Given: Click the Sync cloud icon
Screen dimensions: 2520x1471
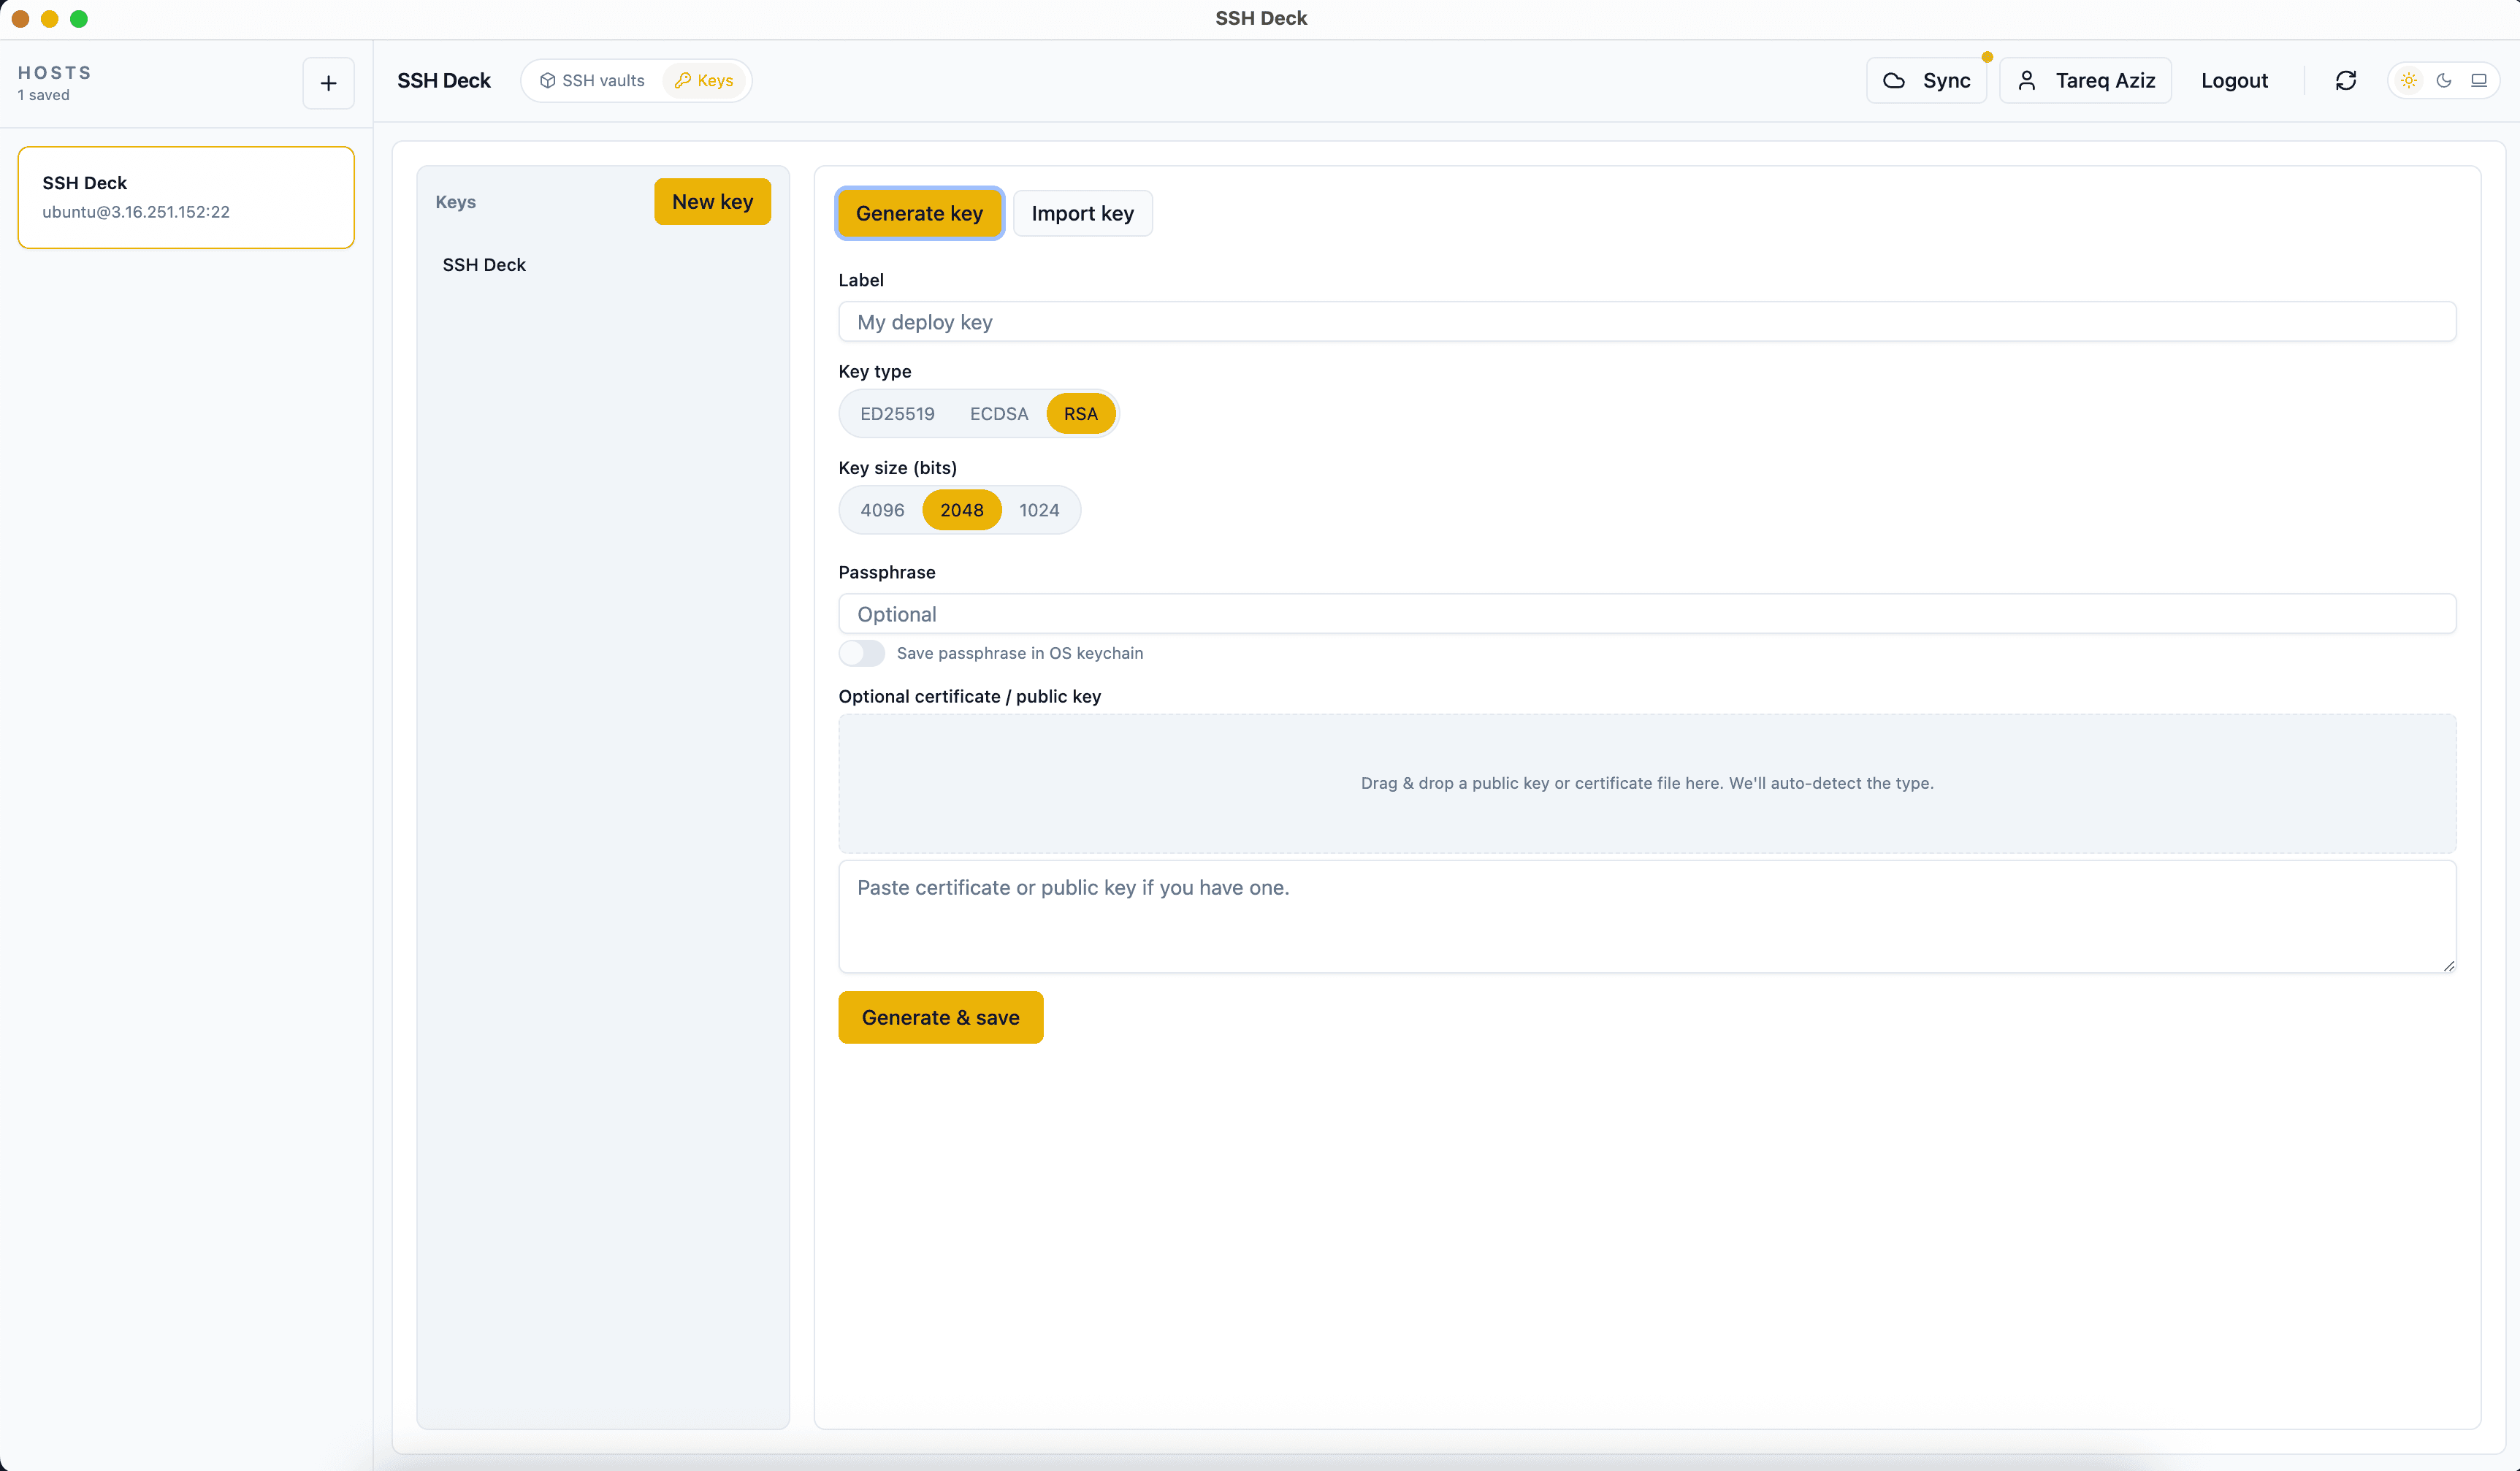Looking at the screenshot, I should click(x=1893, y=80).
